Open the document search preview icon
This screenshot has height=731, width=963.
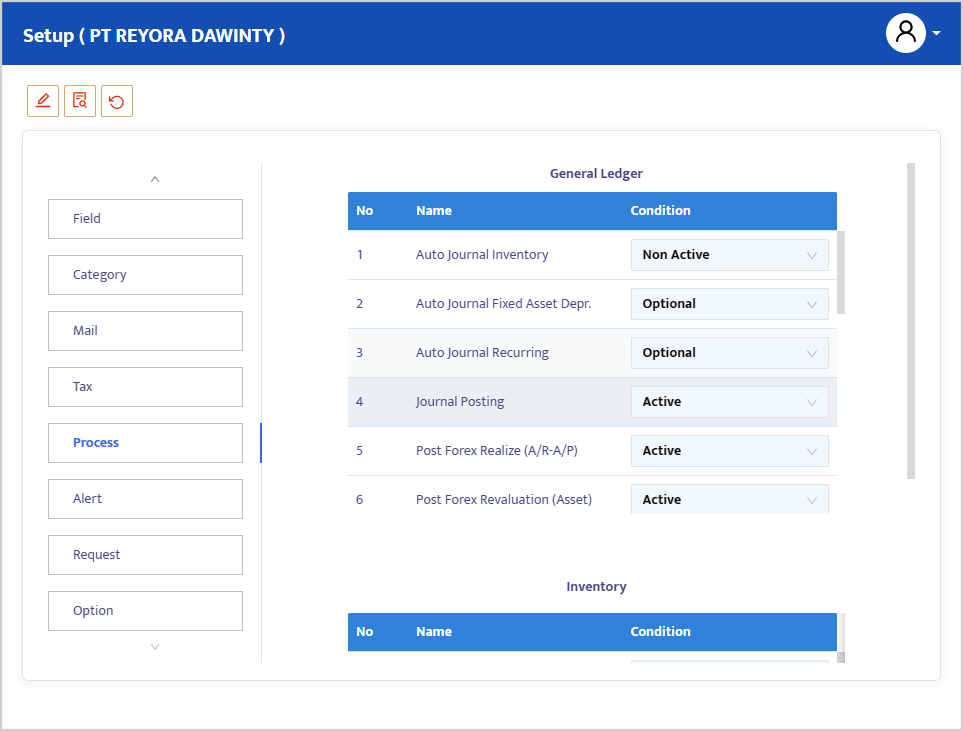[80, 101]
